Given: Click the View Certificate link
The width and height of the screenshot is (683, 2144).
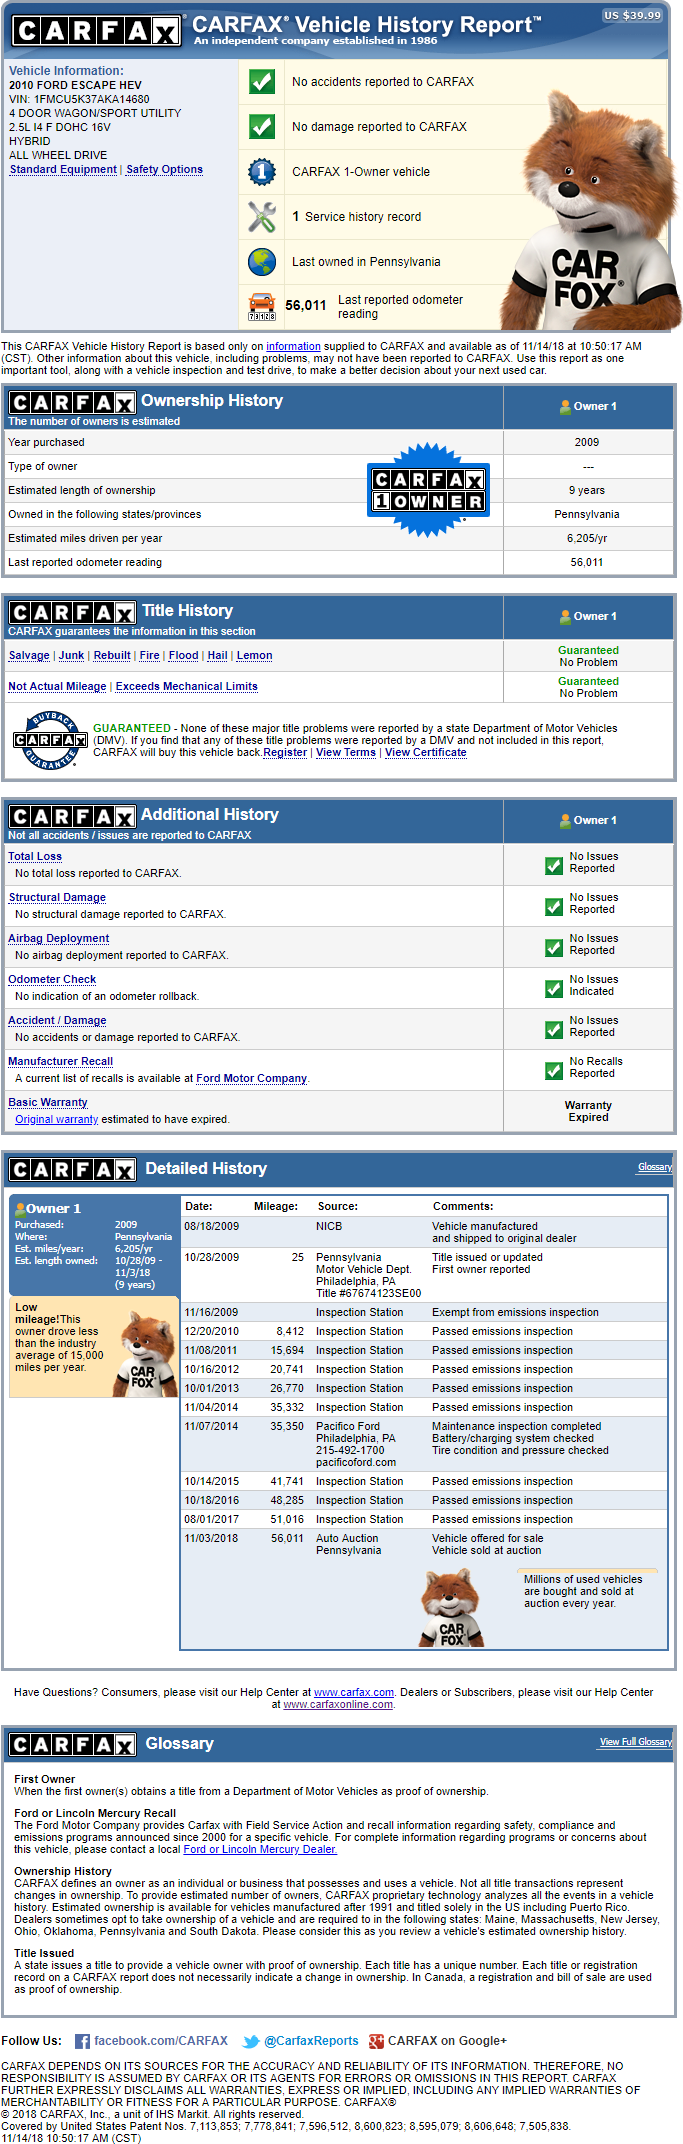Looking at the screenshot, I should [426, 753].
